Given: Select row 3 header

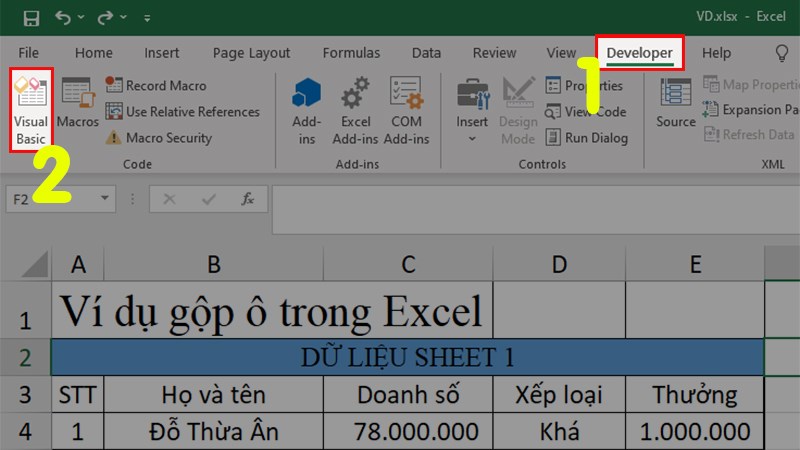Looking at the screenshot, I should click(x=26, y=394).
